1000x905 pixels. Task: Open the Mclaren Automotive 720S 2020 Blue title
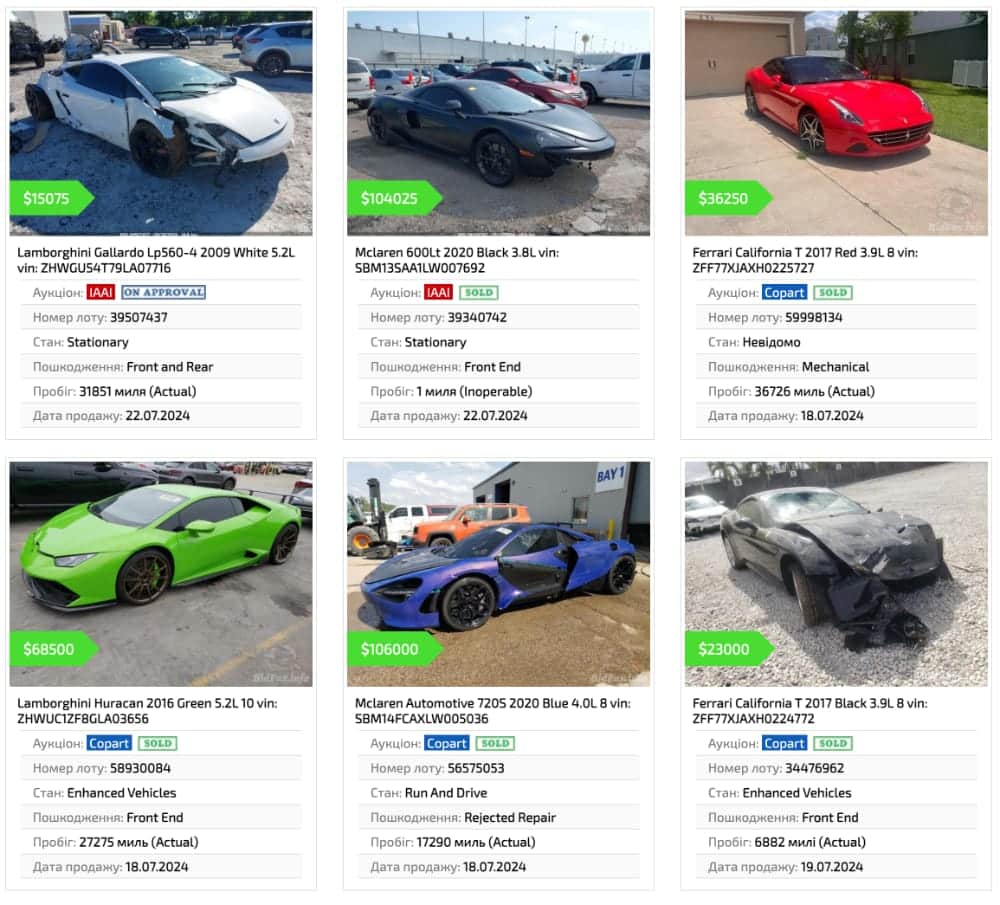click(x=492, y=711)
